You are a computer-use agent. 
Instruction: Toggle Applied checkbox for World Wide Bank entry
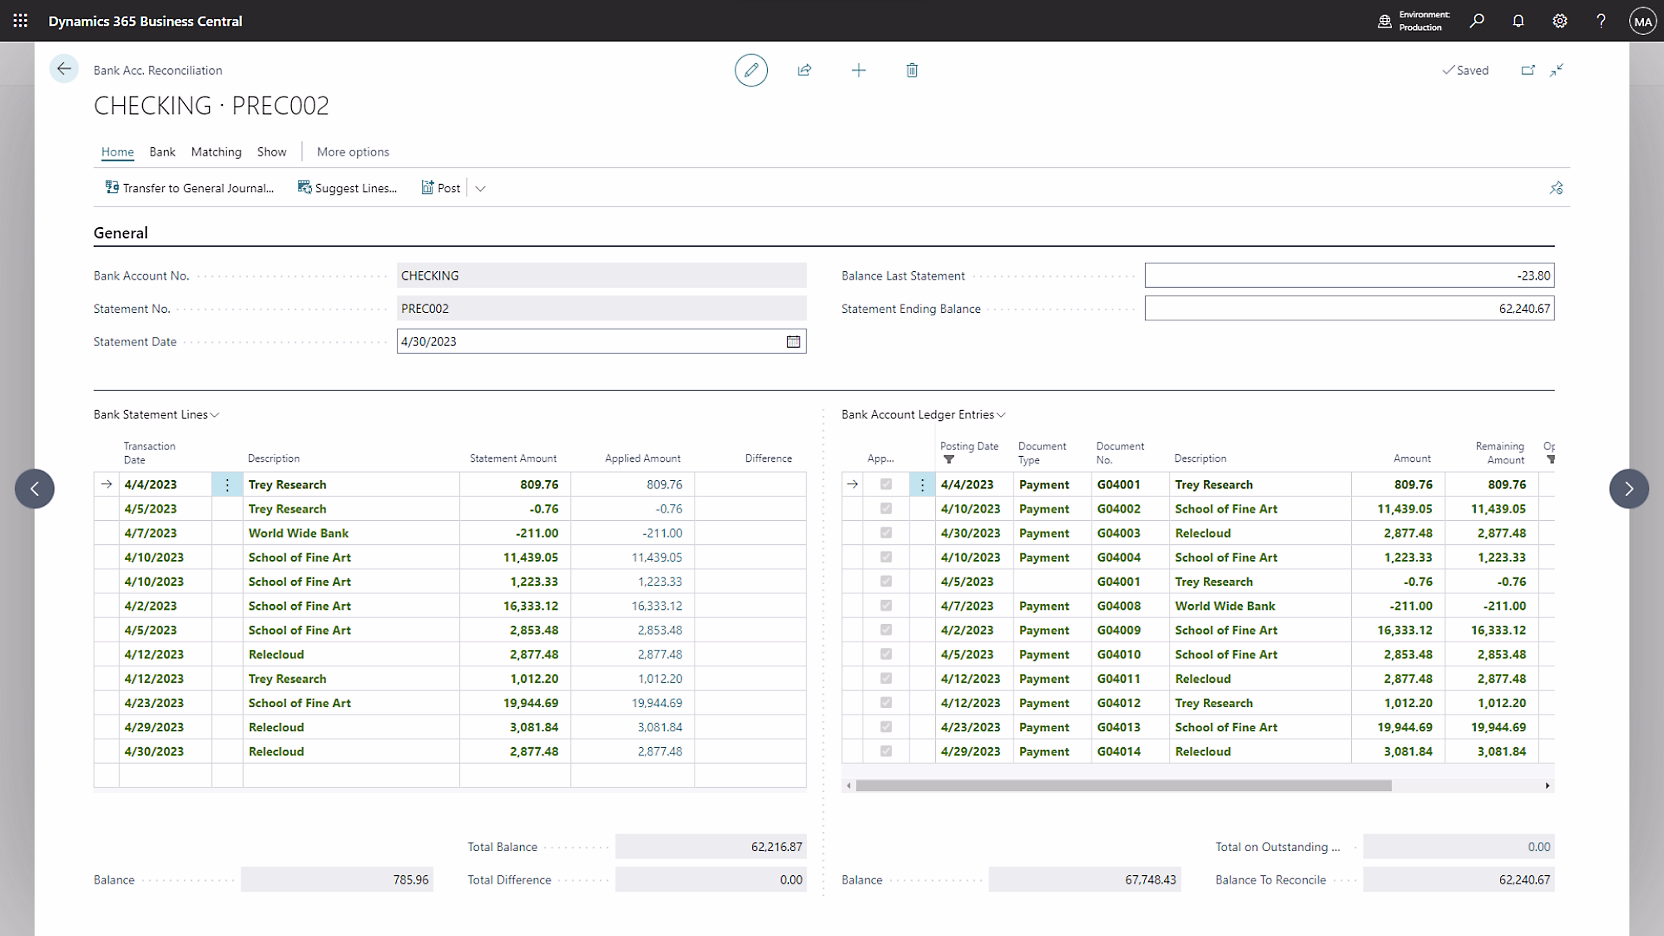pyautogui.click(x=885, y=606)
